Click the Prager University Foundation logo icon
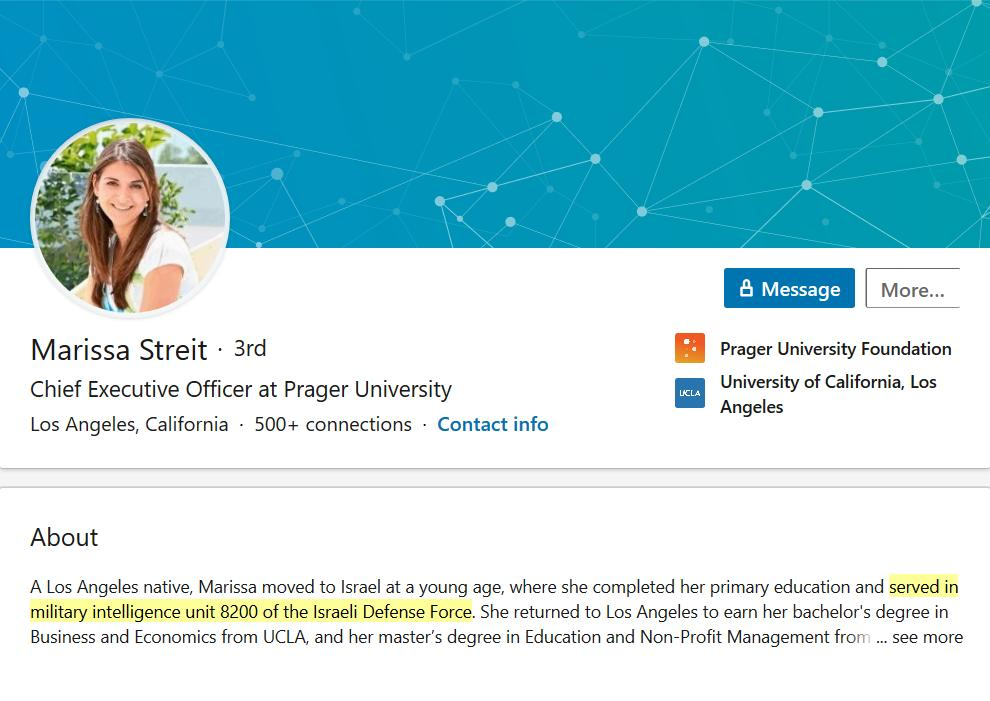This screenshot has height=701, width=990. (x=690, y=348)
